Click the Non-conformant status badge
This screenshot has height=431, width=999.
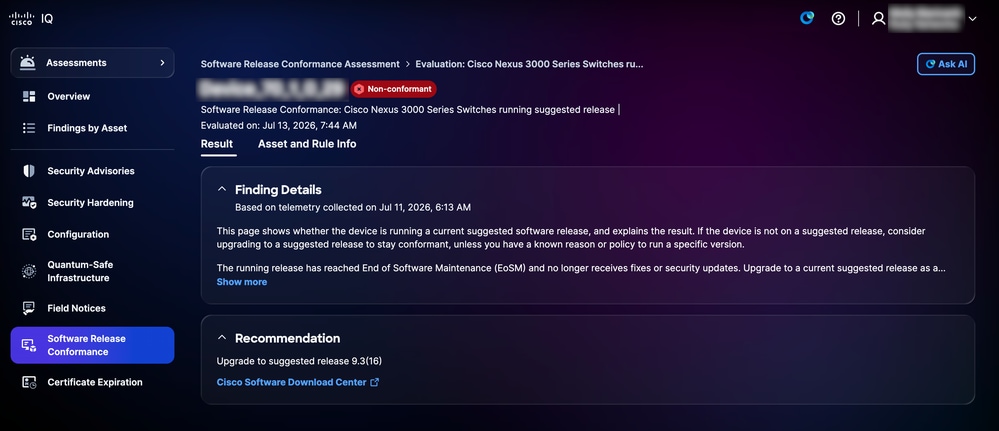pyautogui.click(x=393, y=89)
